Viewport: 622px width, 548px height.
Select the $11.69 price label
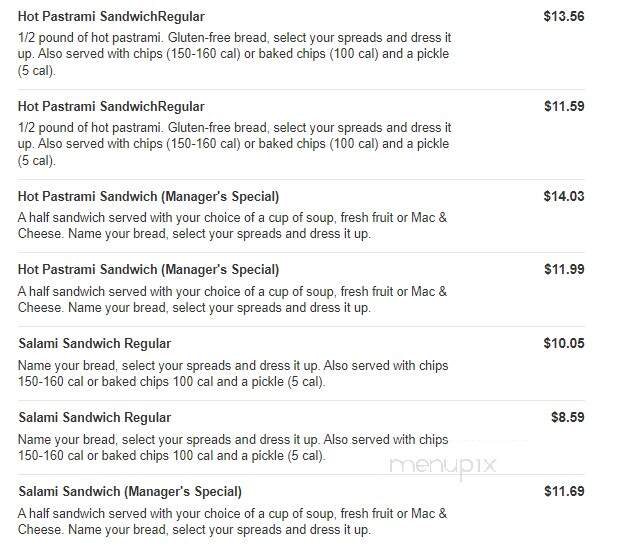[x=564, y=491]
